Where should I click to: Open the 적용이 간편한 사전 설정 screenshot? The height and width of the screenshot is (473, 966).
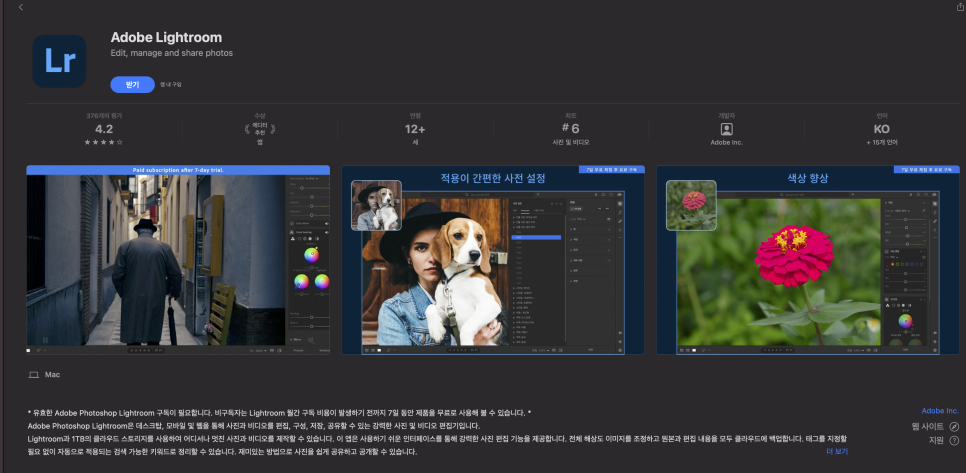[x=493, y=259]
